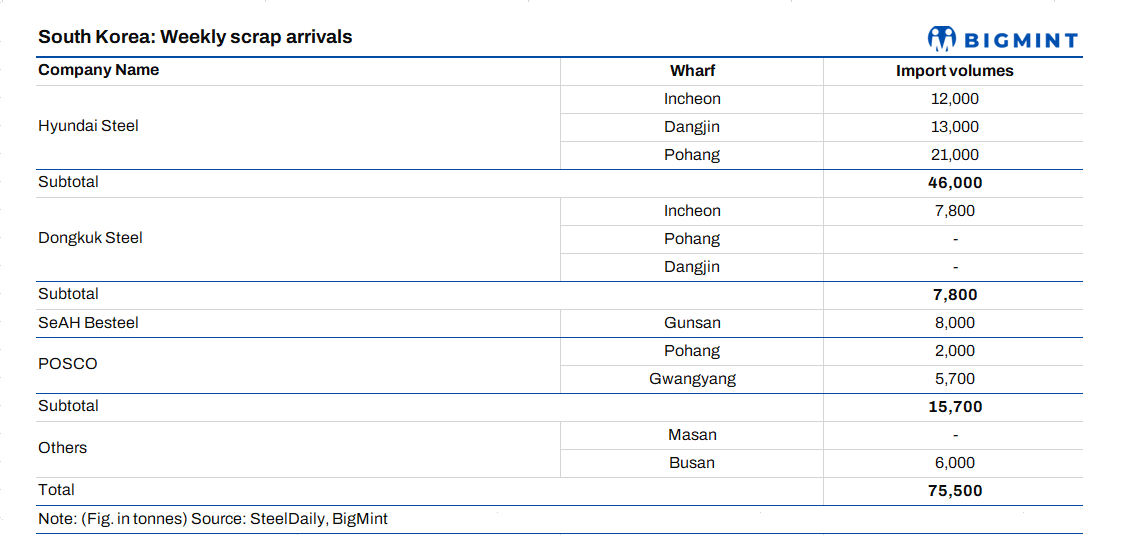Screen dimensions: 1141x559
Task: Select the Wharf column header
Action: tap(692, 71)
